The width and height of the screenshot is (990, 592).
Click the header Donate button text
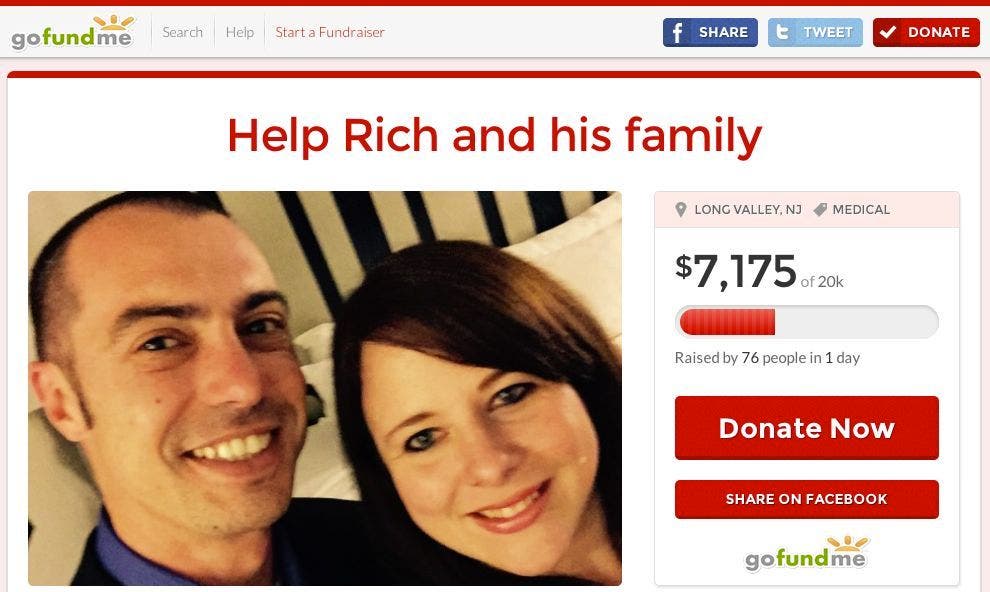click(x=938, y=32)
